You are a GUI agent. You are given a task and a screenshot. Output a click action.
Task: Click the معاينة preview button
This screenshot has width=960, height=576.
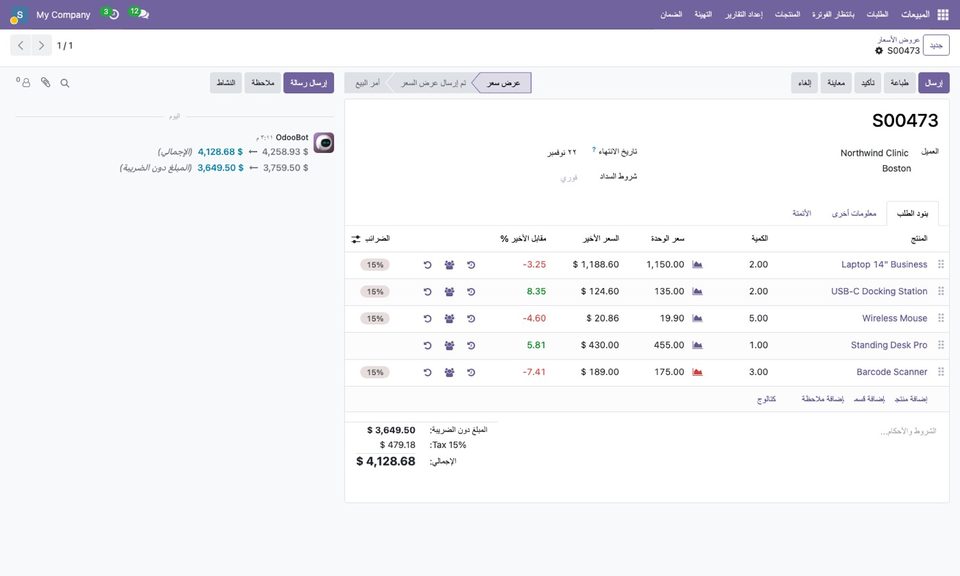click(836, 83)
